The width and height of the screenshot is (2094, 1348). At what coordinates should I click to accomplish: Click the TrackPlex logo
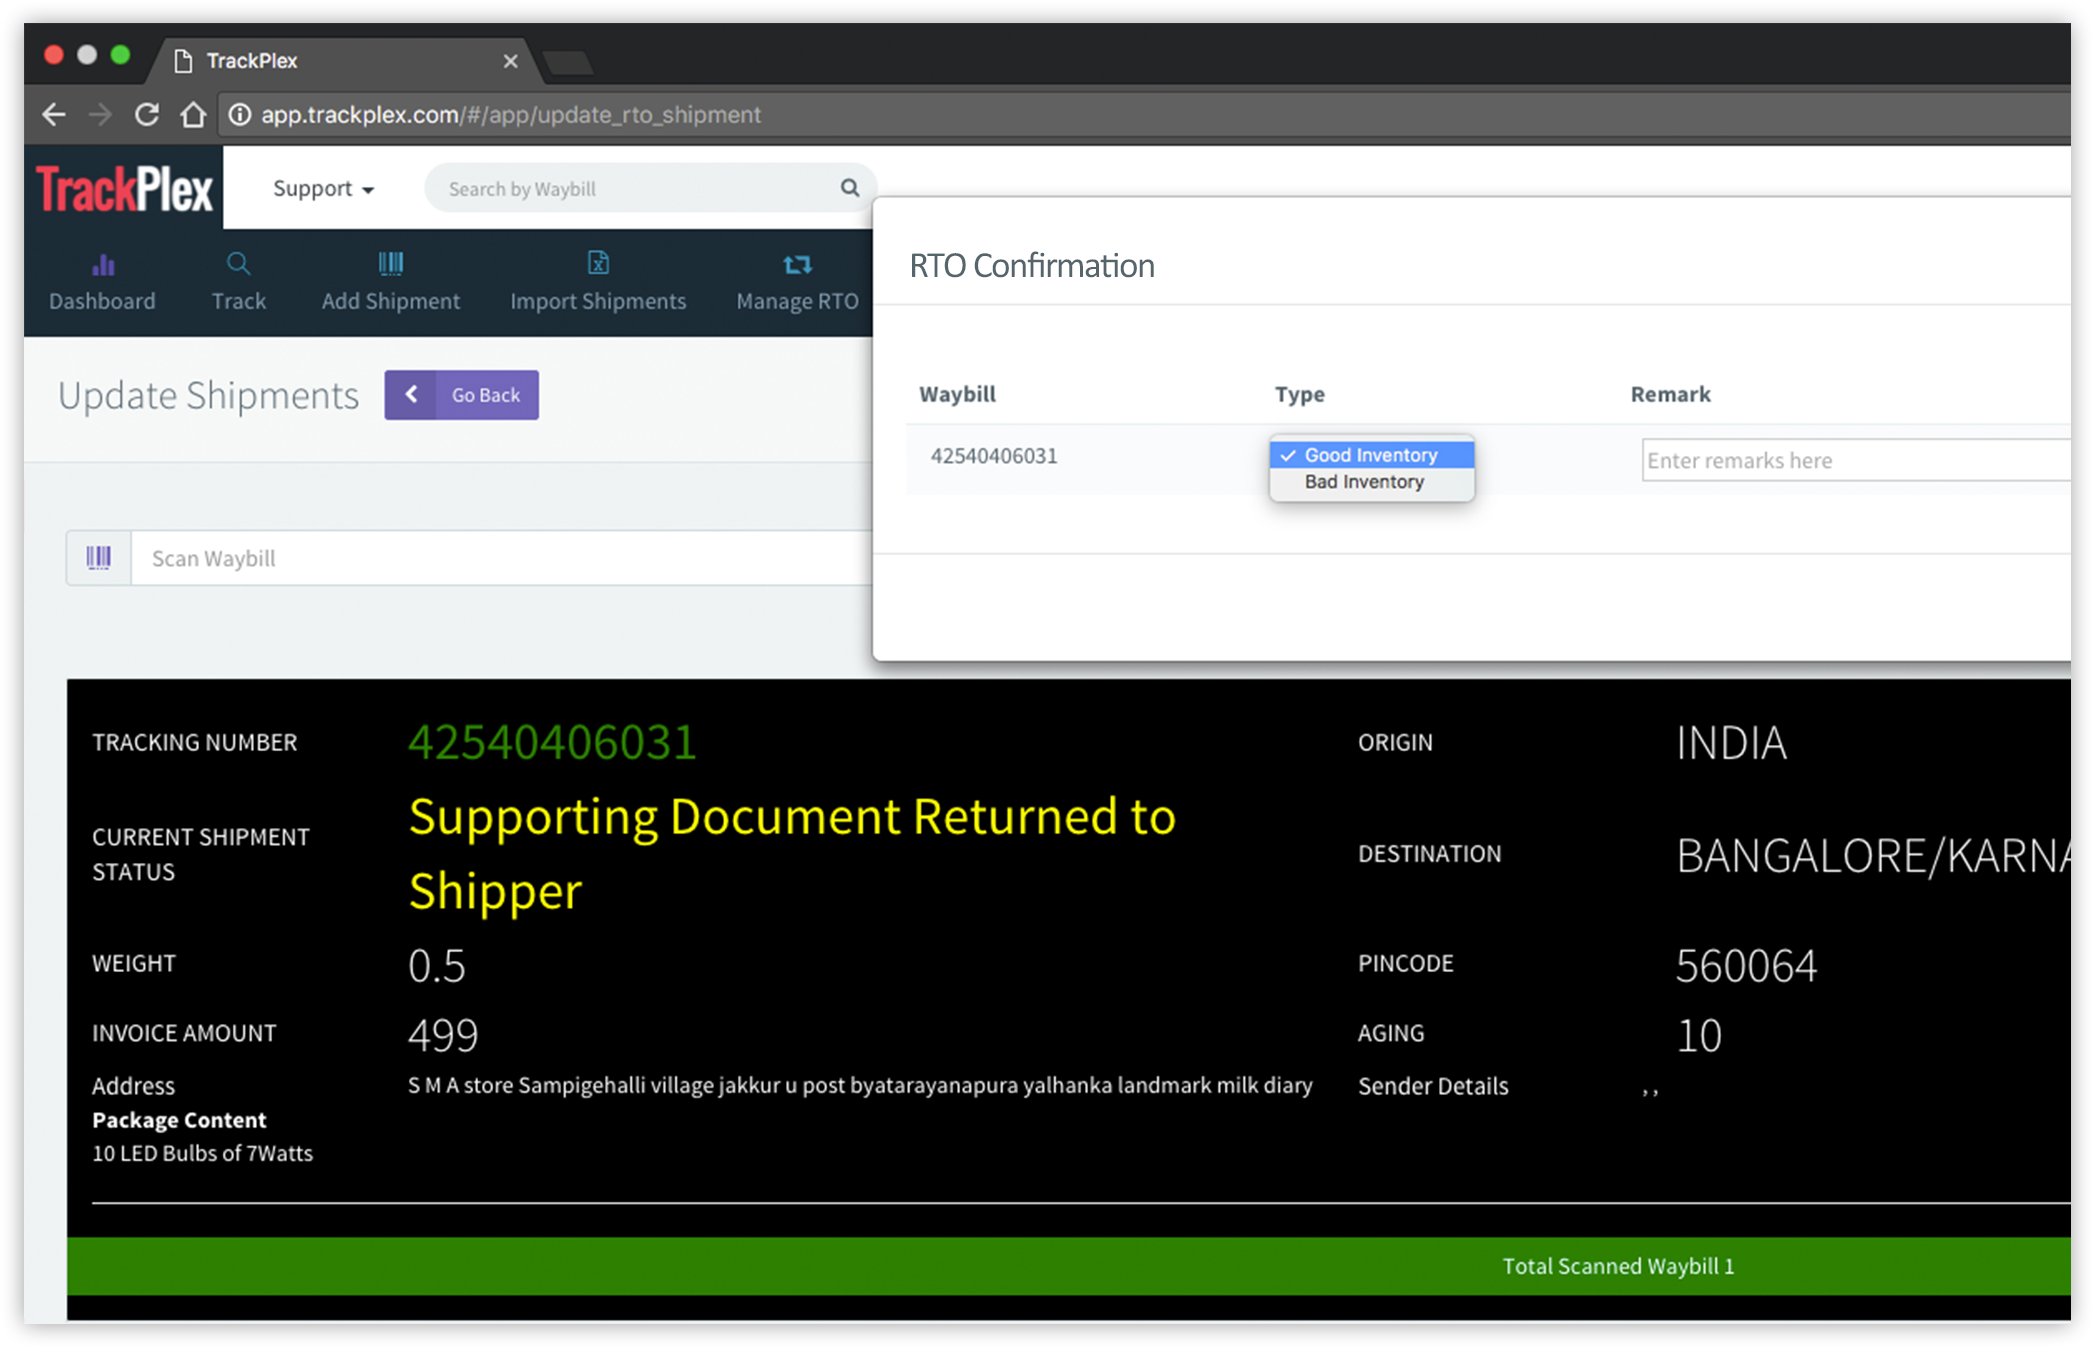pyautogui.click(x=123, y=187)
